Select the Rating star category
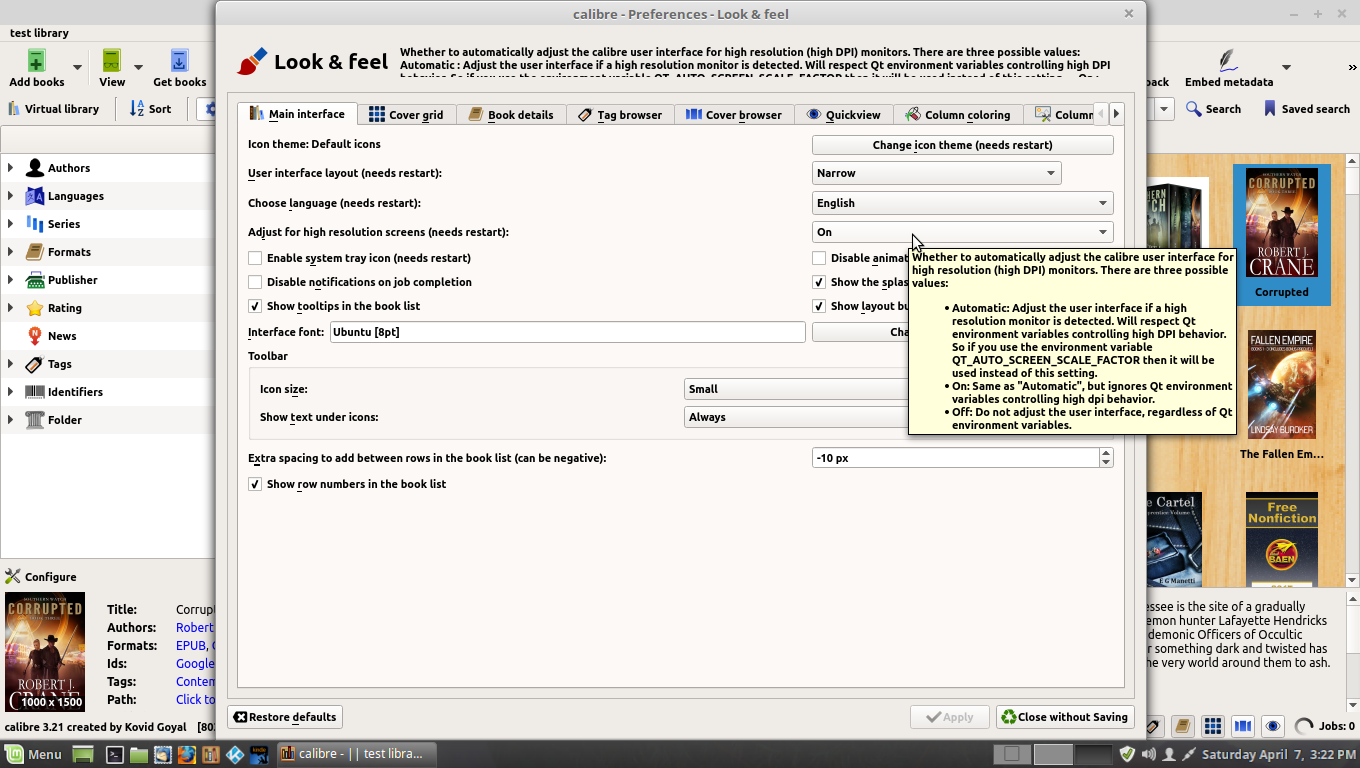 tap(35, 308)
